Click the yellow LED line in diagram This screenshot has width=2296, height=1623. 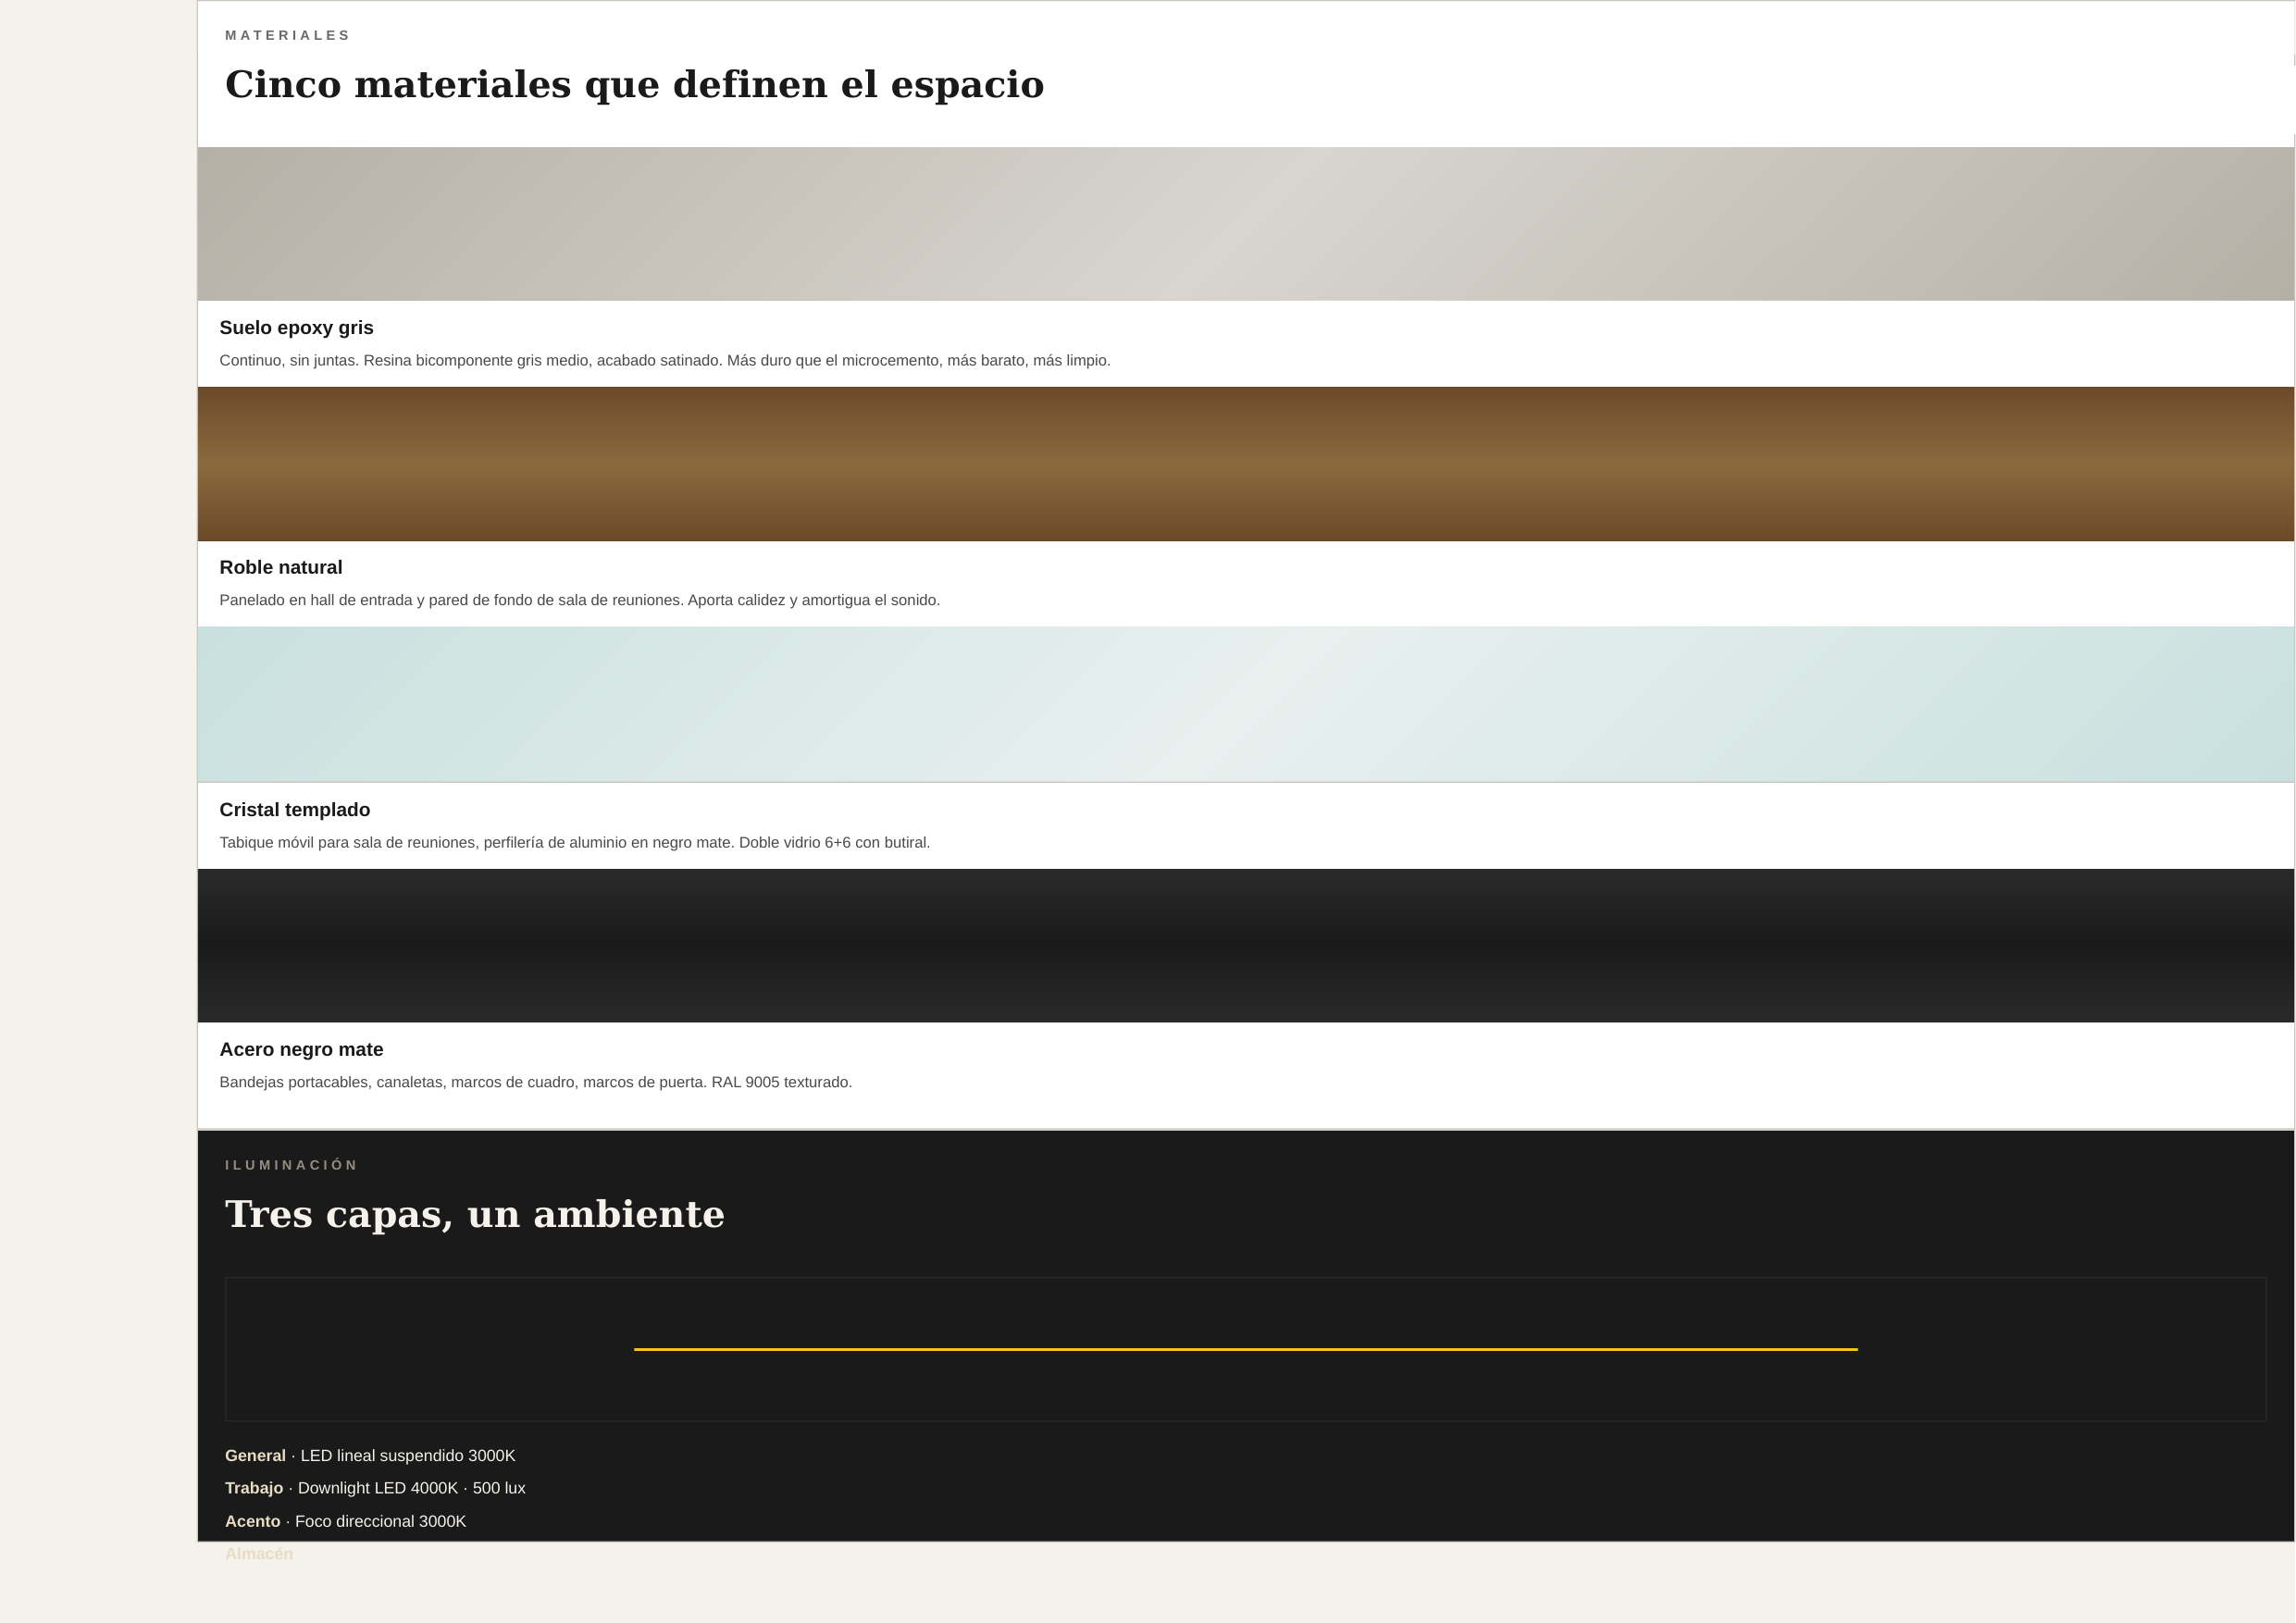click(x=1245, y=1349)
